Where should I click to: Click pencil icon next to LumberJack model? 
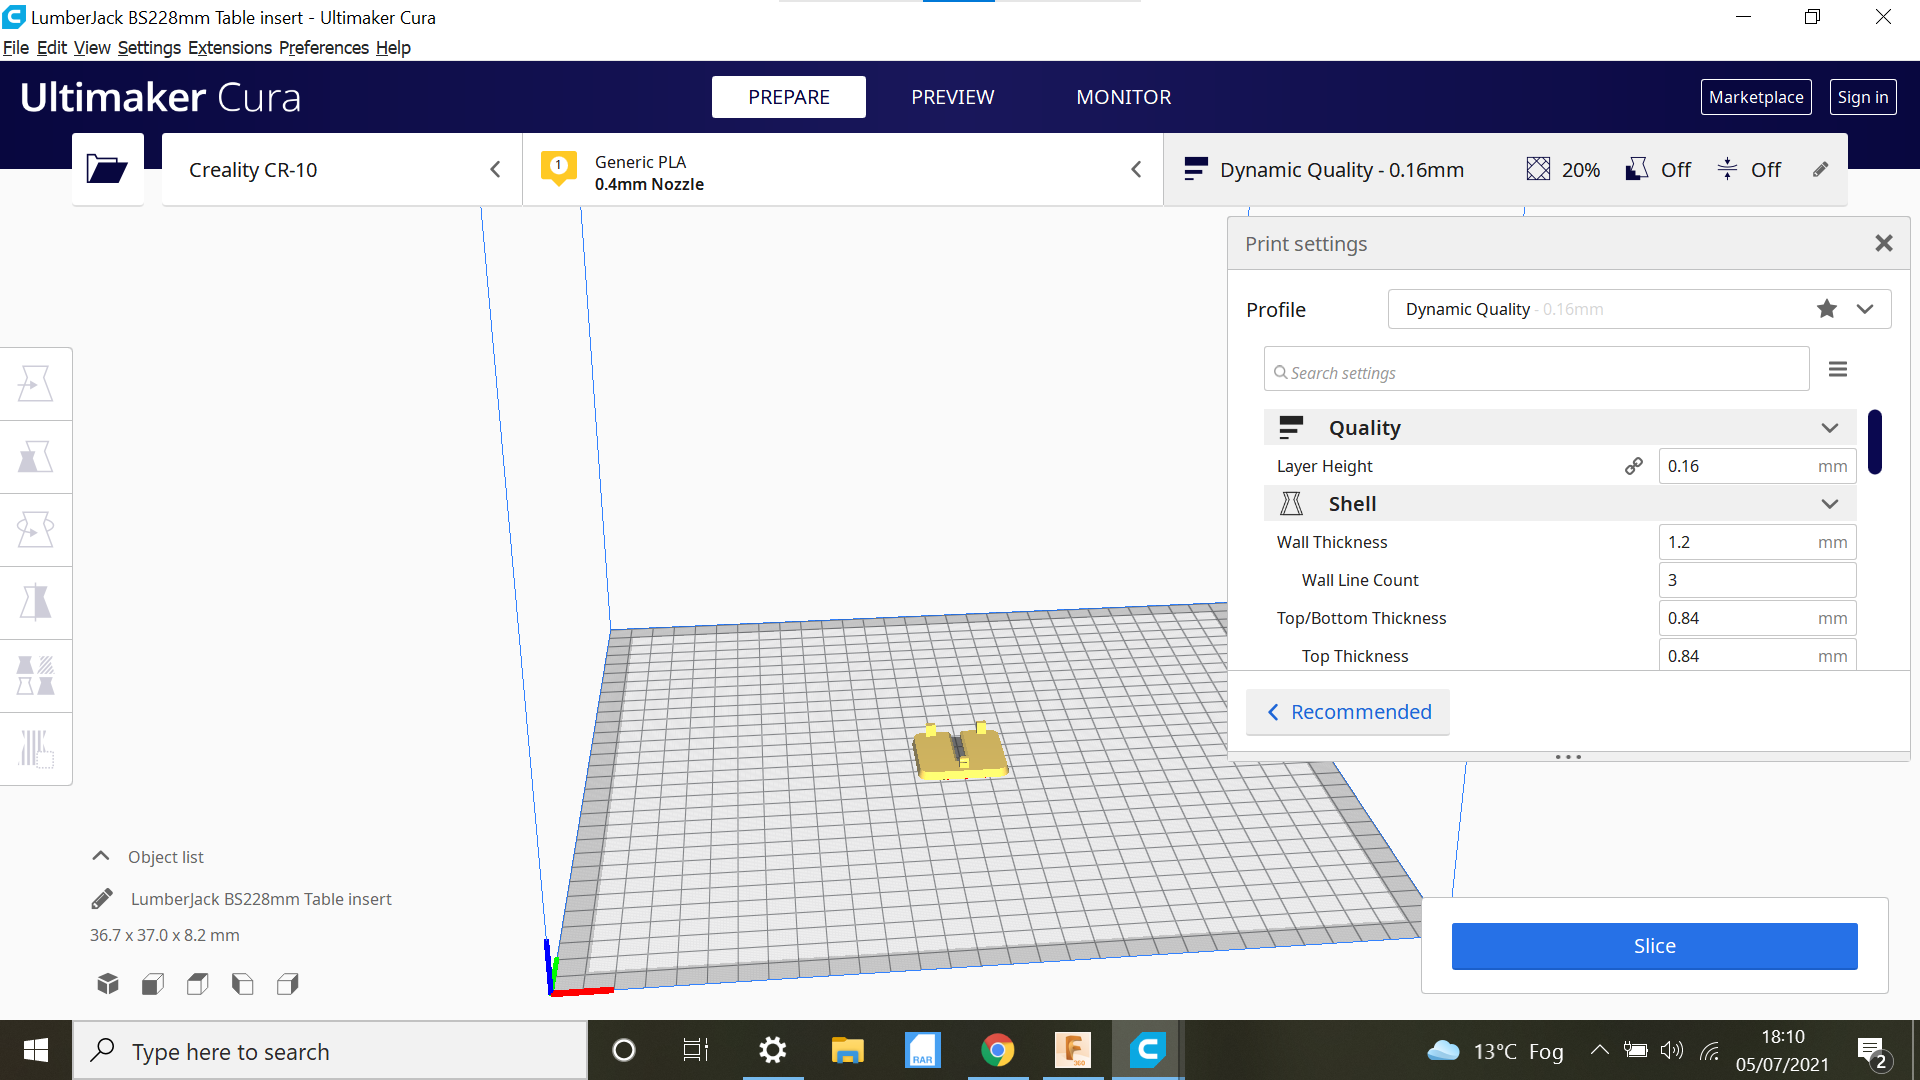(x=102, y=899)
